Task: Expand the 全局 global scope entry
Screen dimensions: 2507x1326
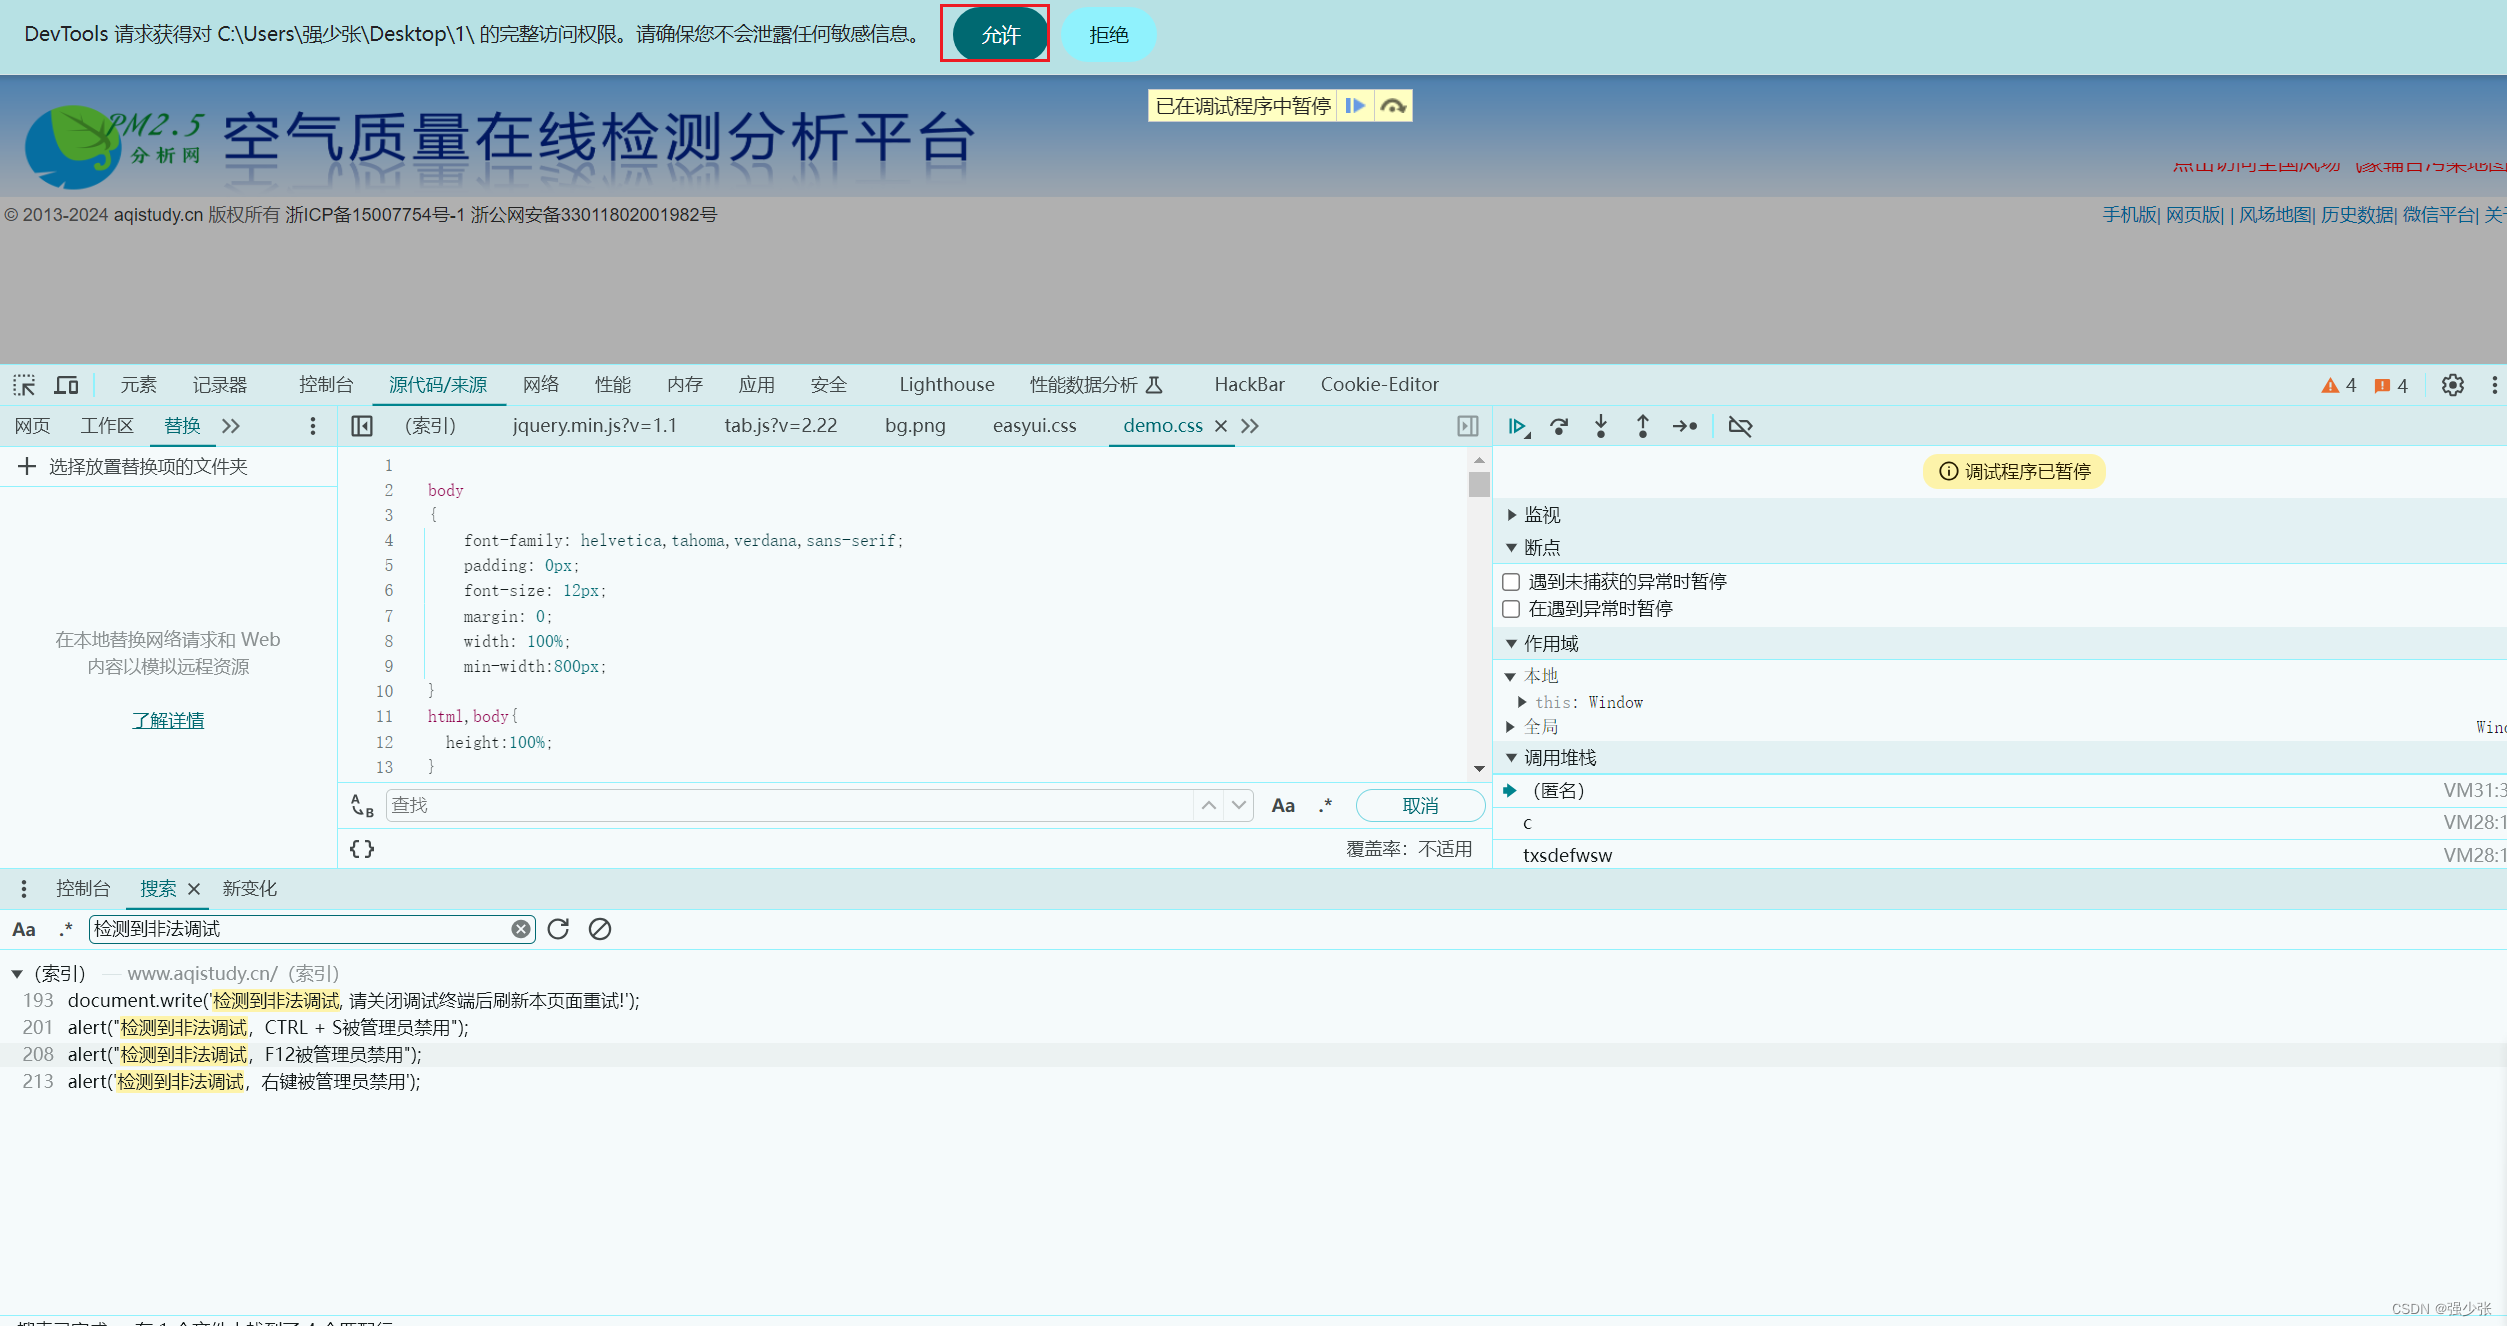Action: [1540, 727]
